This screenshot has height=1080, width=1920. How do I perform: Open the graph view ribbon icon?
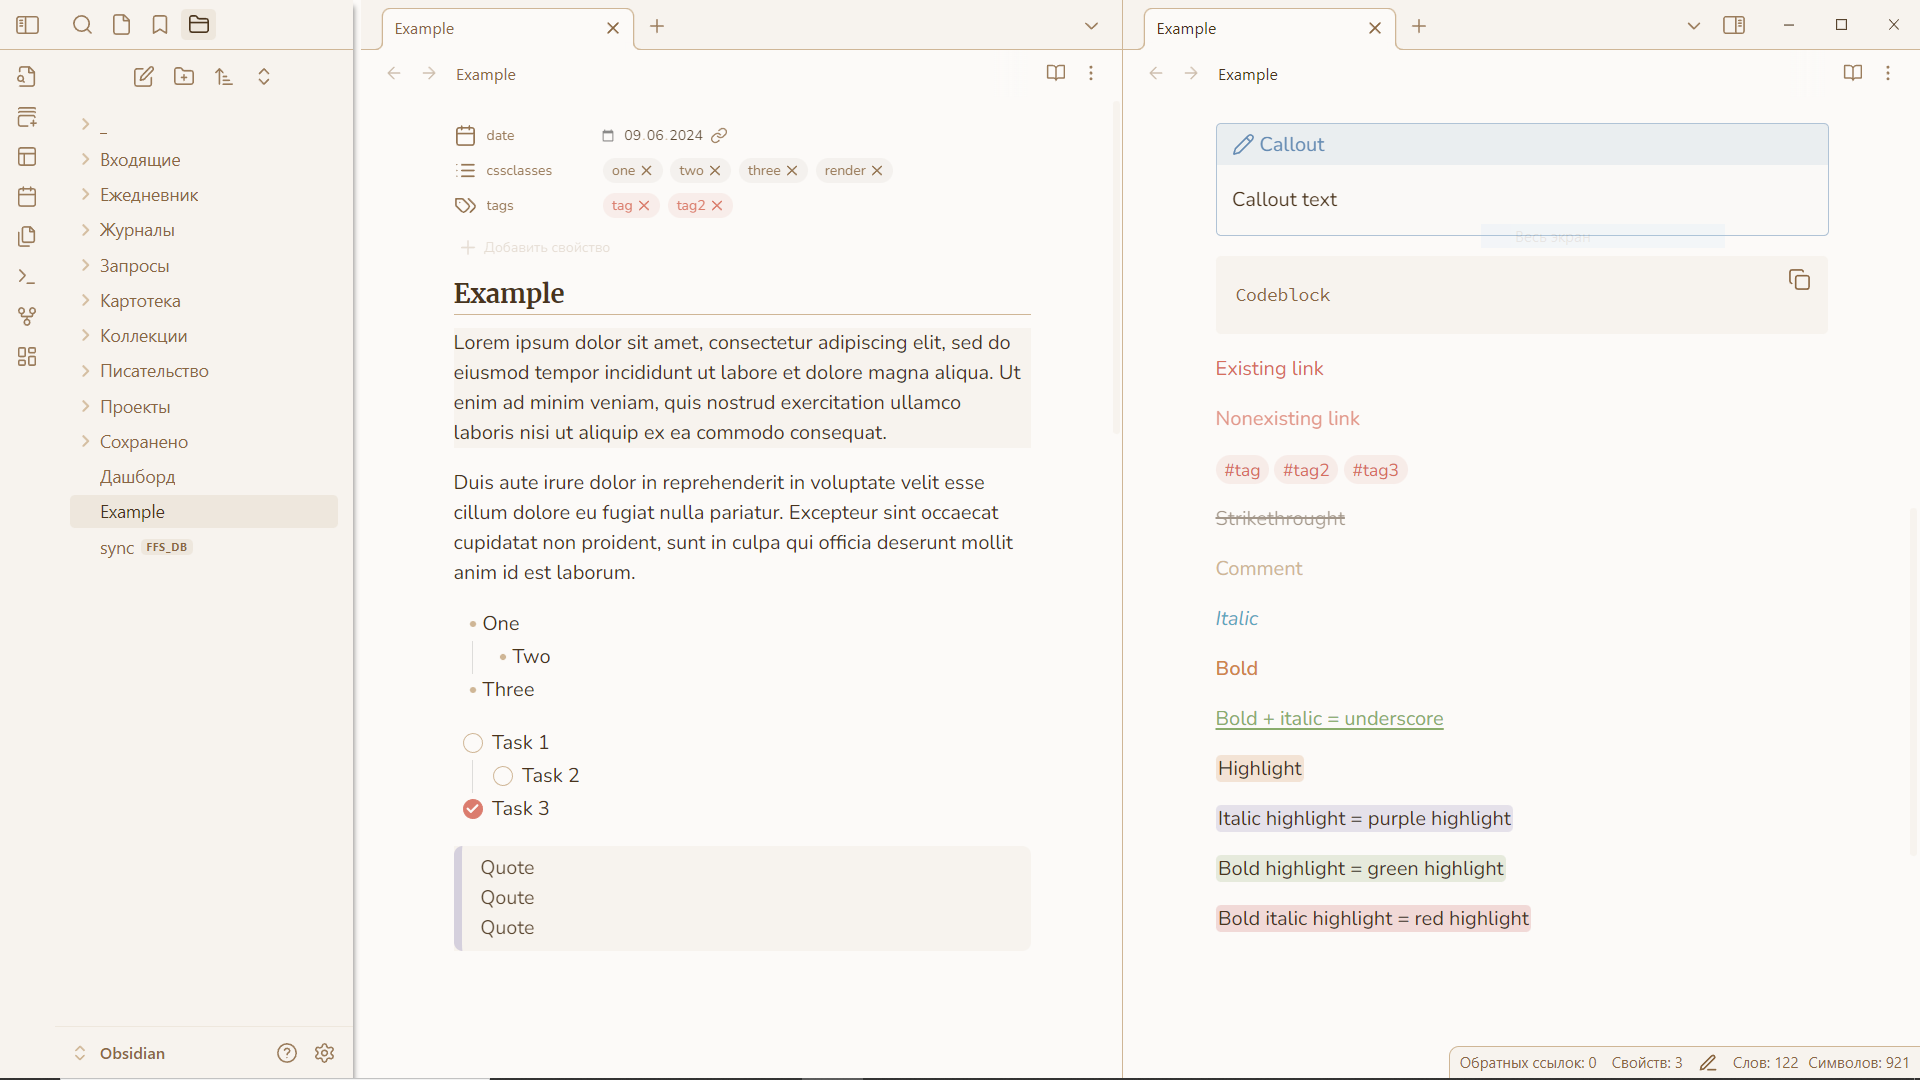pyautogui.click(x=27, y=317)
